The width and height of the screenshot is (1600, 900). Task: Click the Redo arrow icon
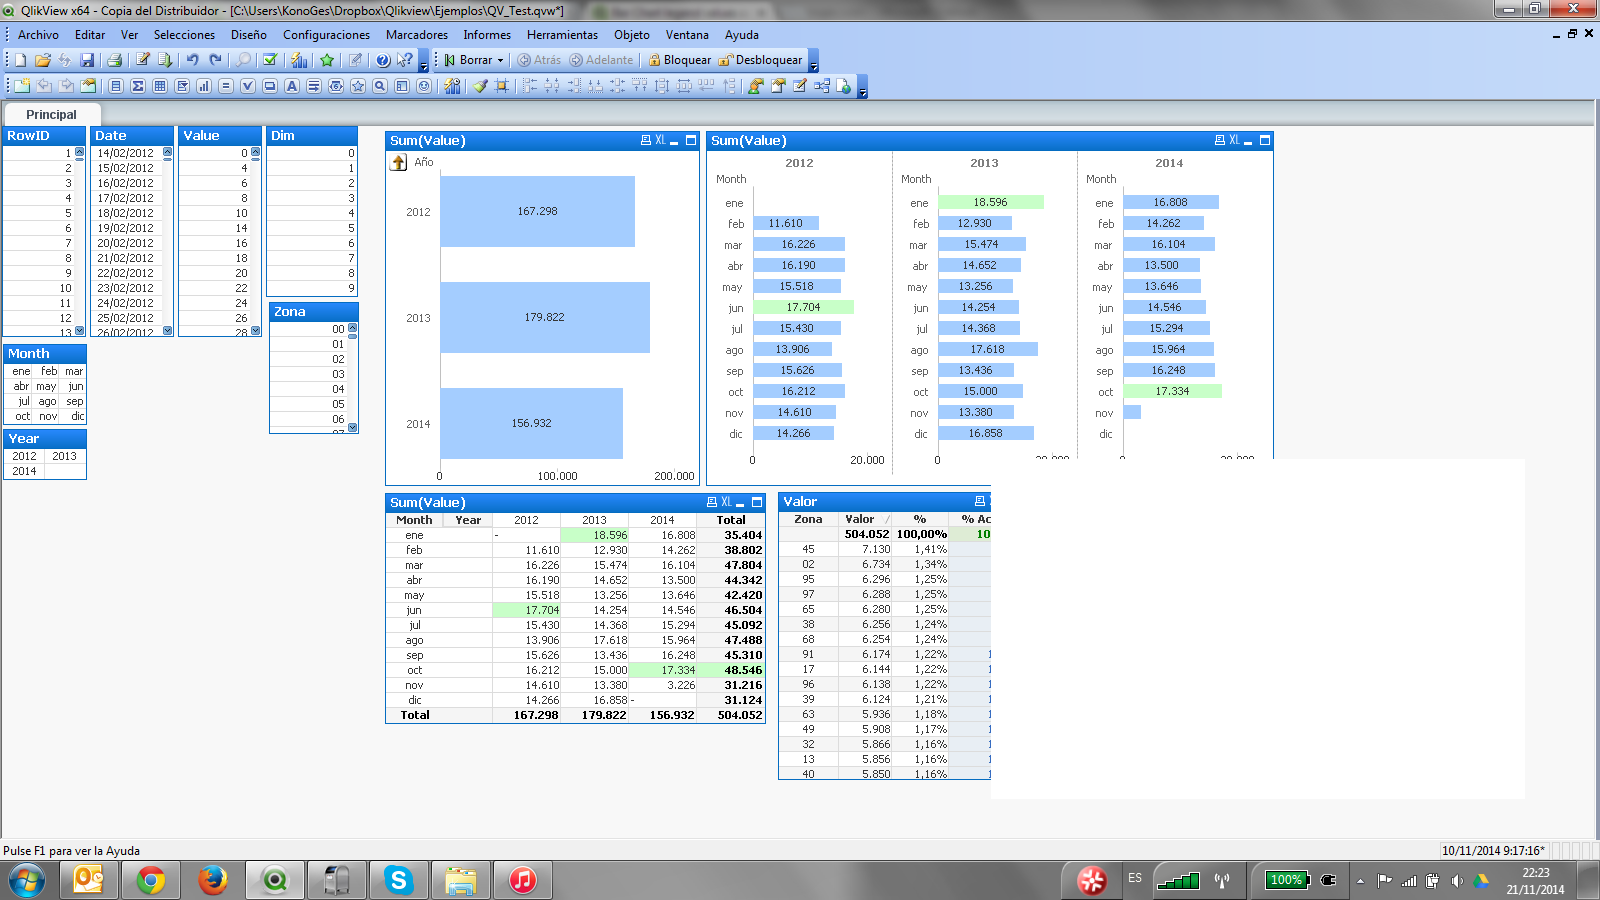pos(215,60)
